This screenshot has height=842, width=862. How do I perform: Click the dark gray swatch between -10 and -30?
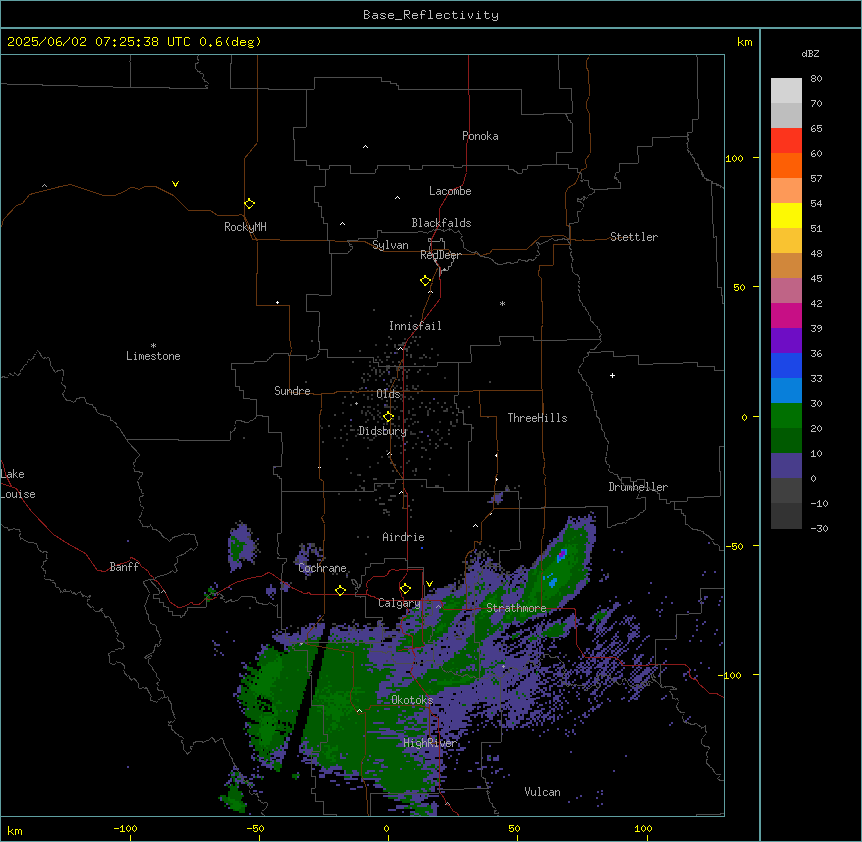click(x=786, y=516)
